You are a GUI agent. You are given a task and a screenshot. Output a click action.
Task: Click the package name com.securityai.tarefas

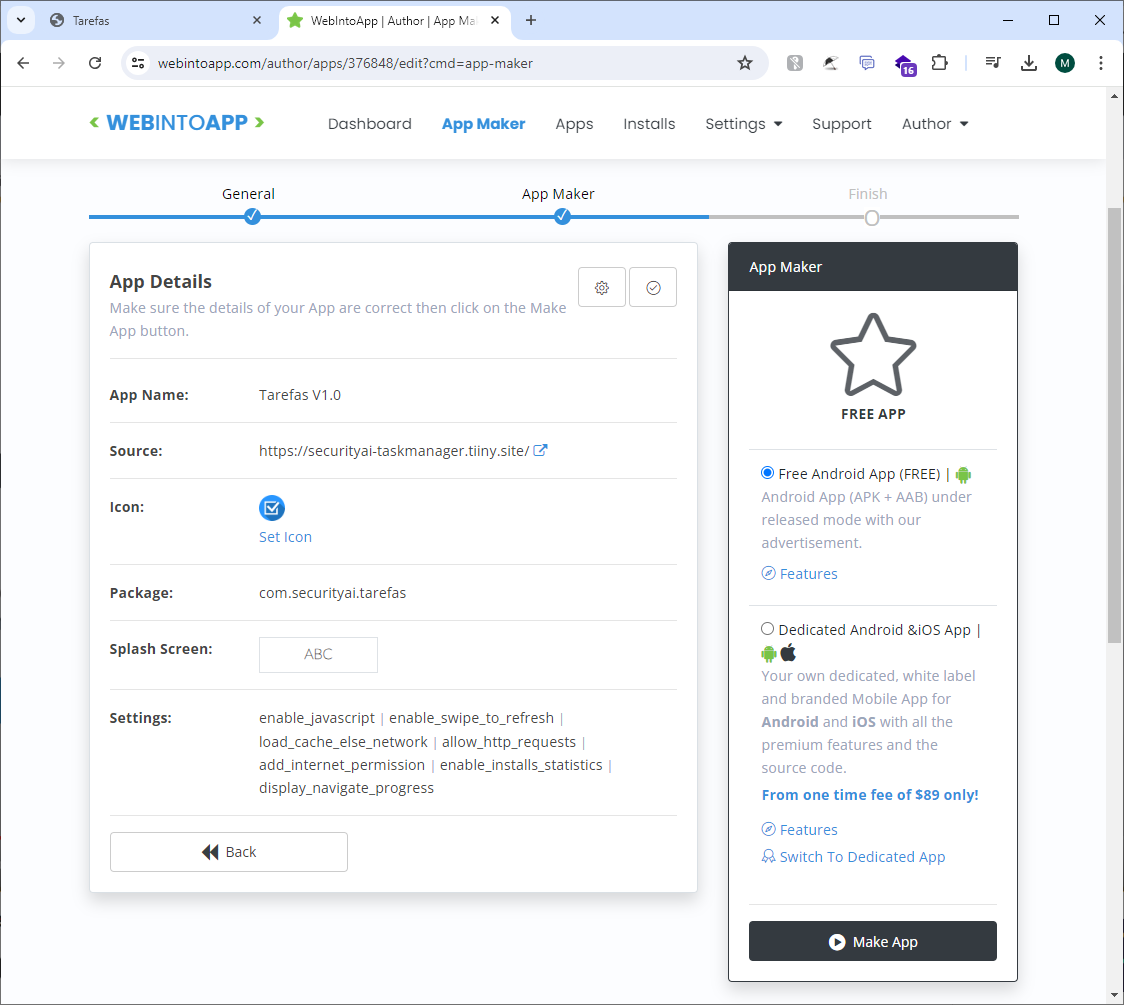(x=333, y=593)
